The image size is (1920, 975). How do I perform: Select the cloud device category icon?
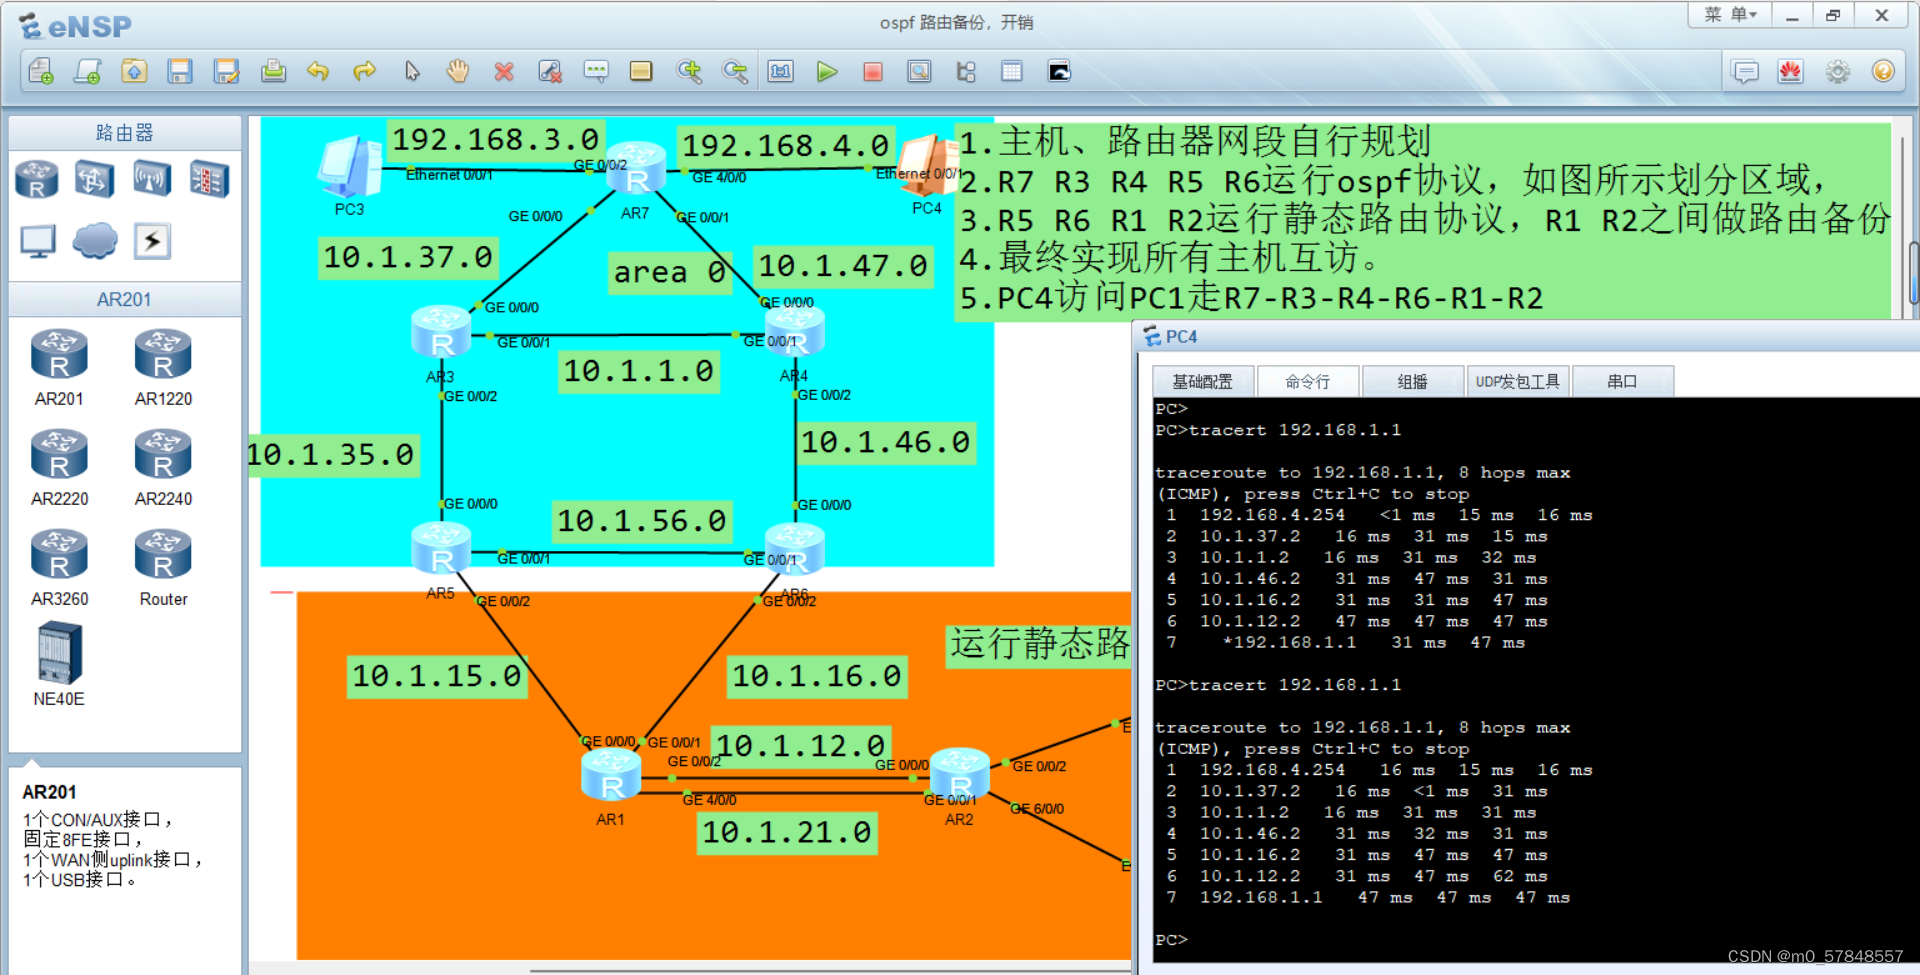point(95,241)
